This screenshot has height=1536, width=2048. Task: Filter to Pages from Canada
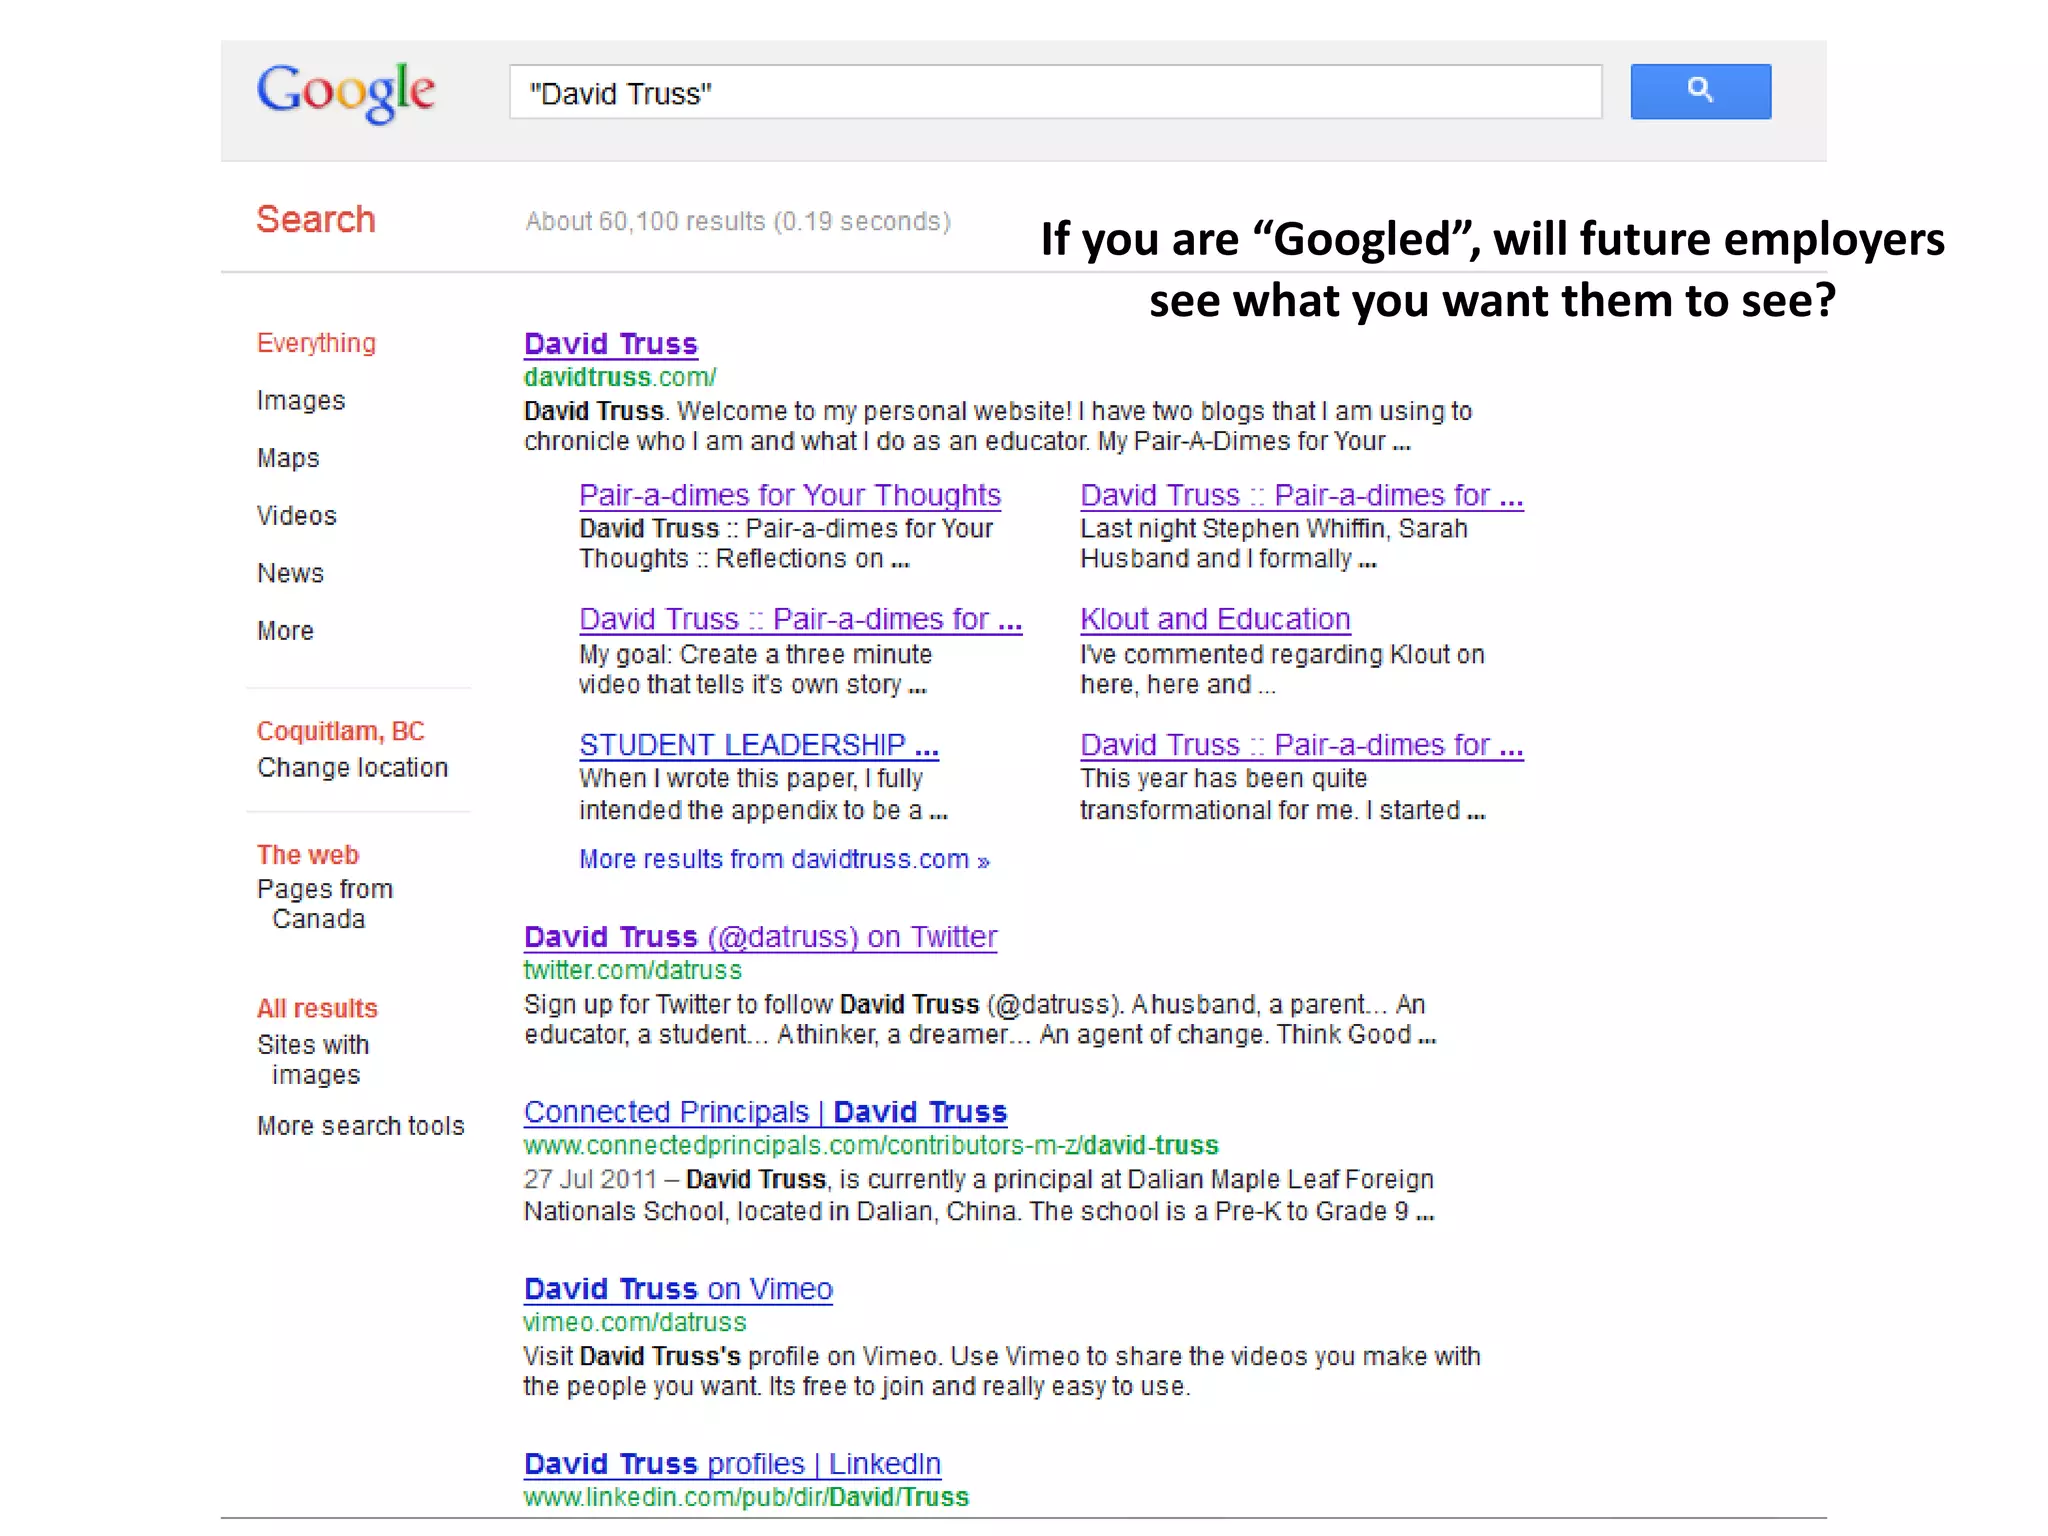pos(324,904)
